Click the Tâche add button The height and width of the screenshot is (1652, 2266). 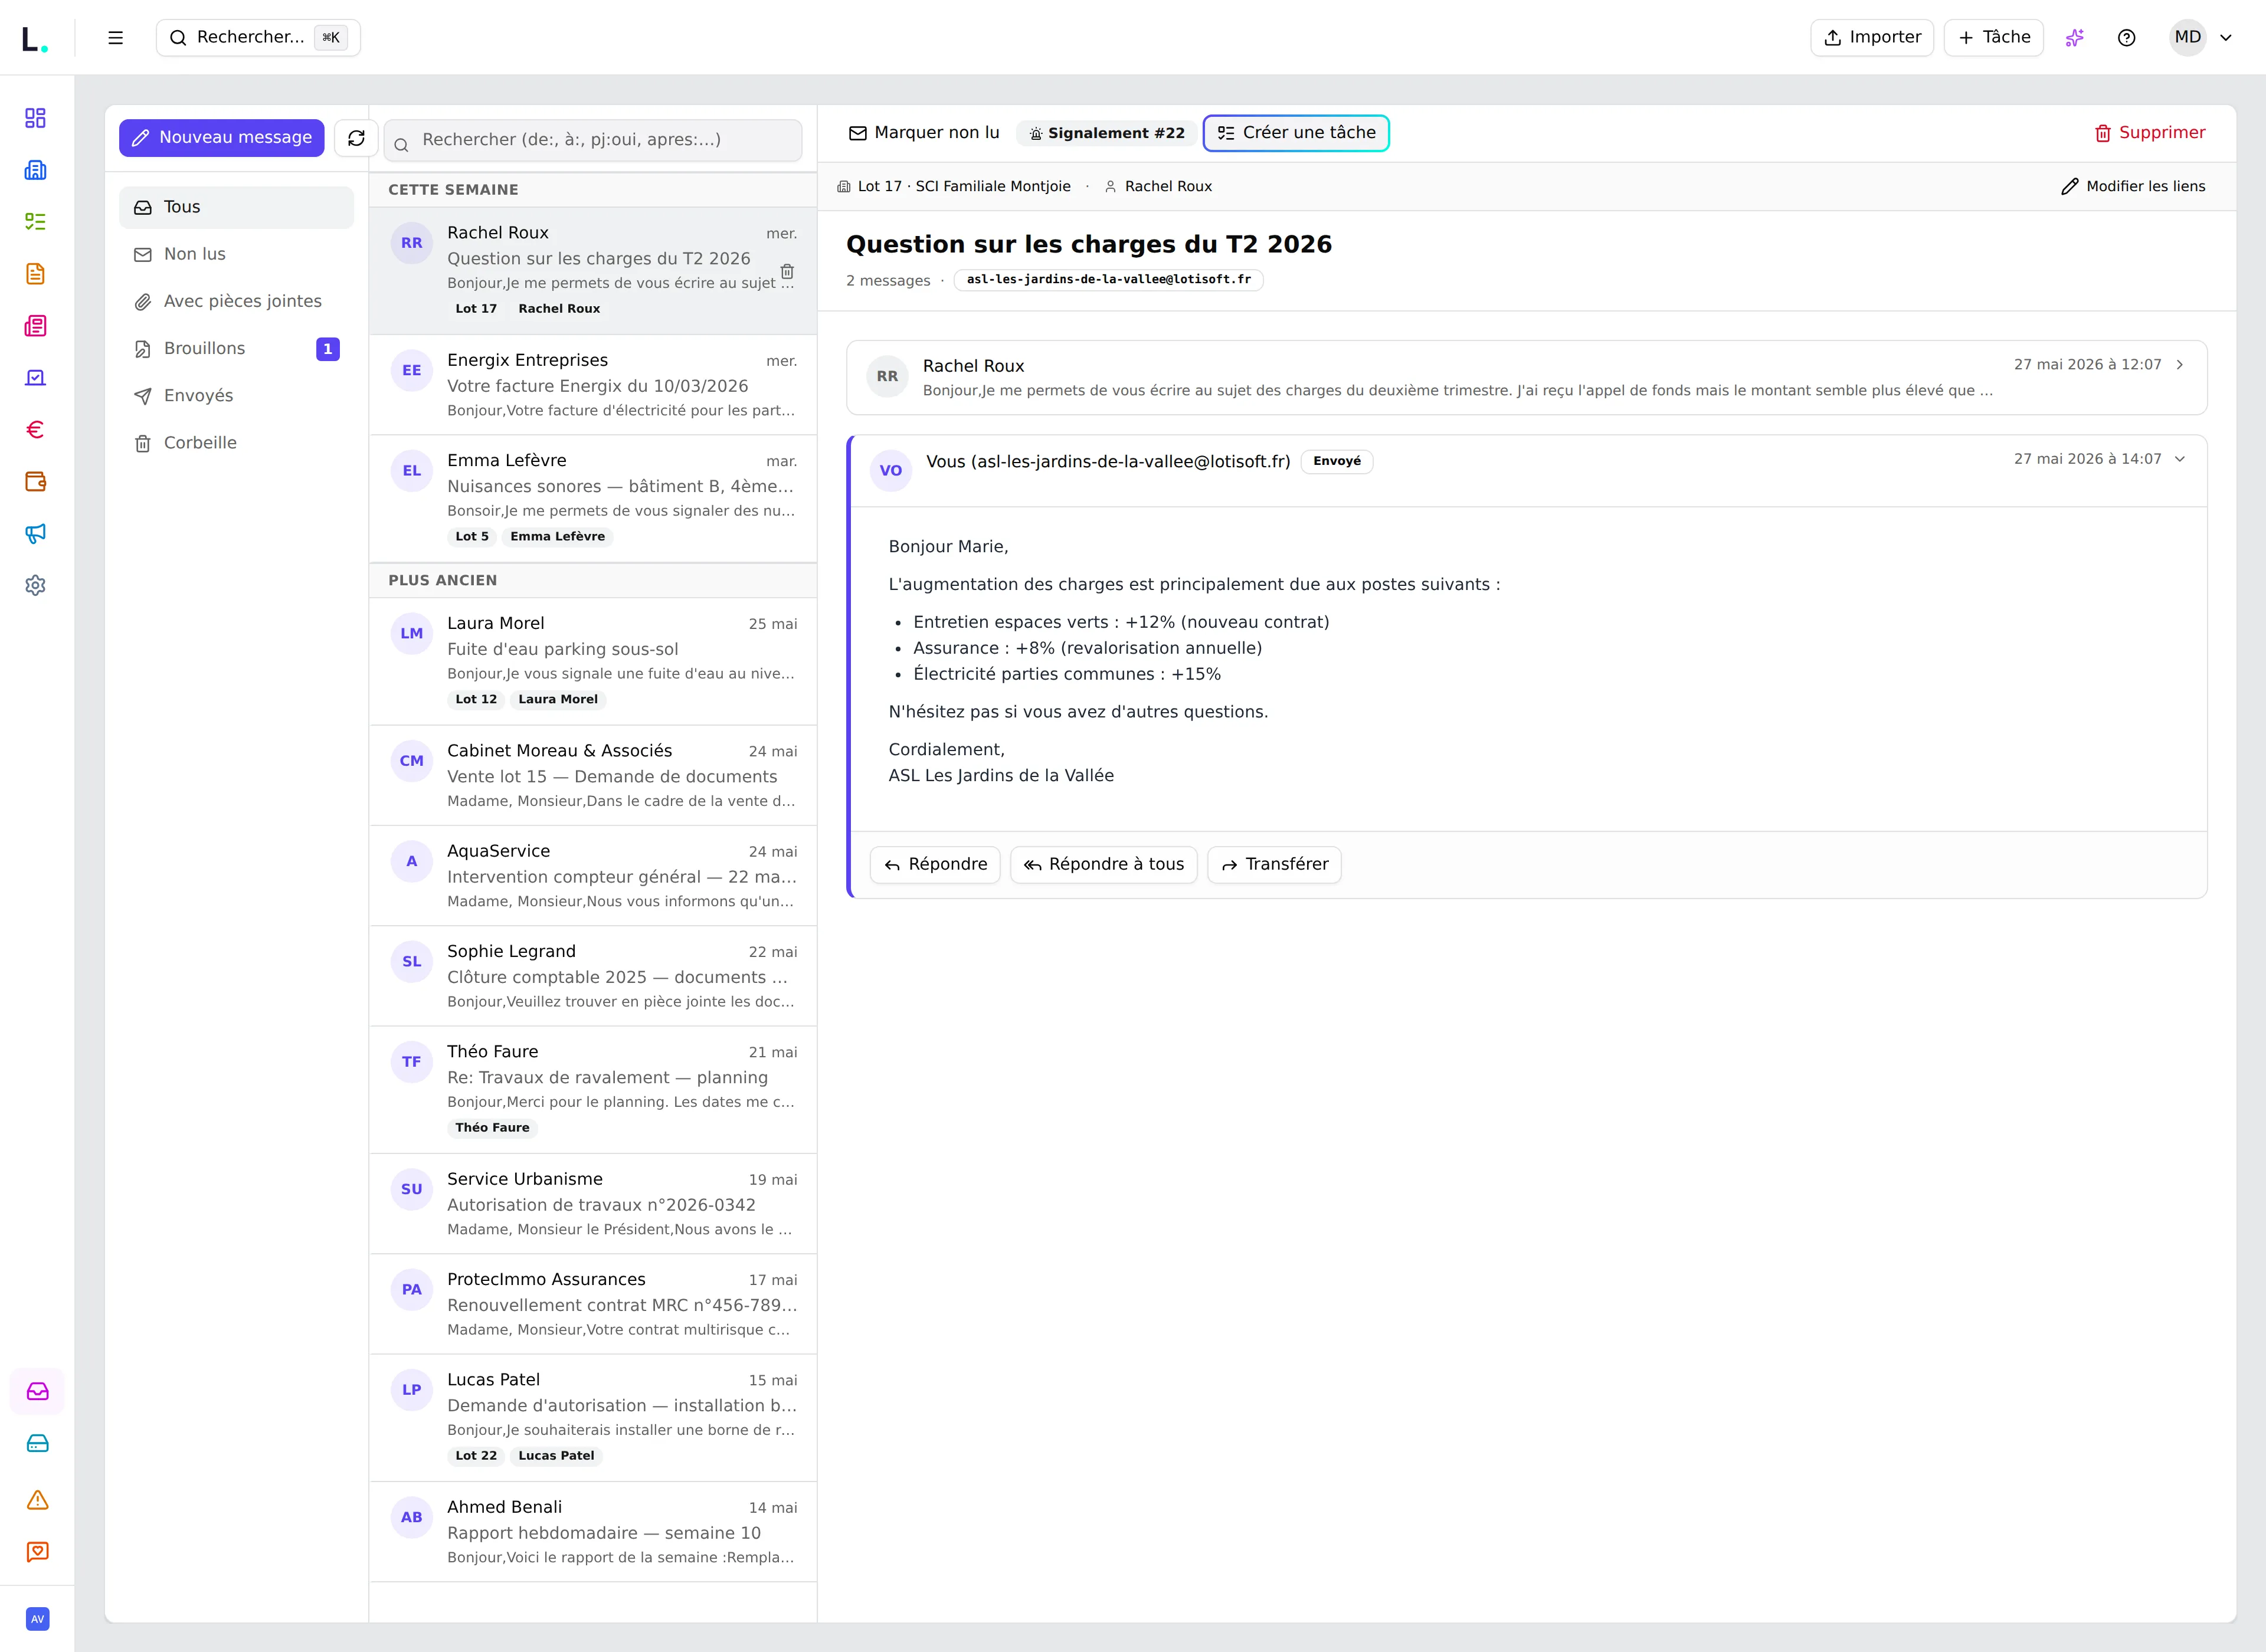click(1994, 38)
